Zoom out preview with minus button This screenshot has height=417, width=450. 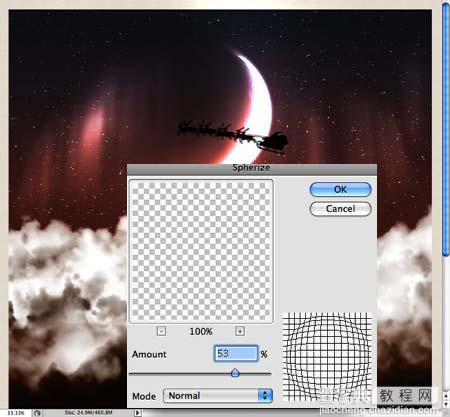pyautogui.click(x=161, y=331)
